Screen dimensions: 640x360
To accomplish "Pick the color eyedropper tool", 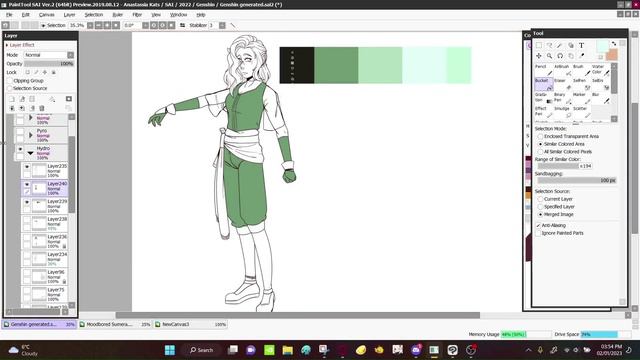I will click(582, 56).
